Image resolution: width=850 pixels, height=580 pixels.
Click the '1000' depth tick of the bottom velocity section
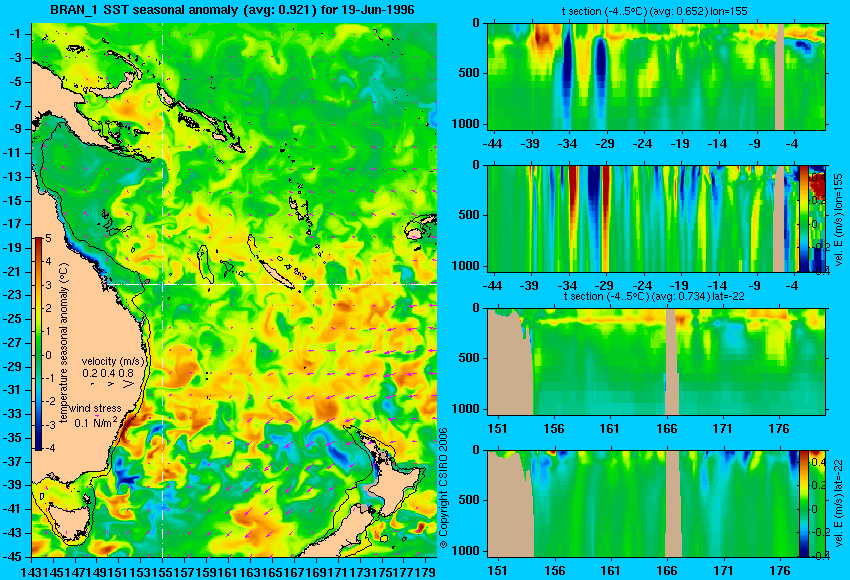[x=466, y=551]
